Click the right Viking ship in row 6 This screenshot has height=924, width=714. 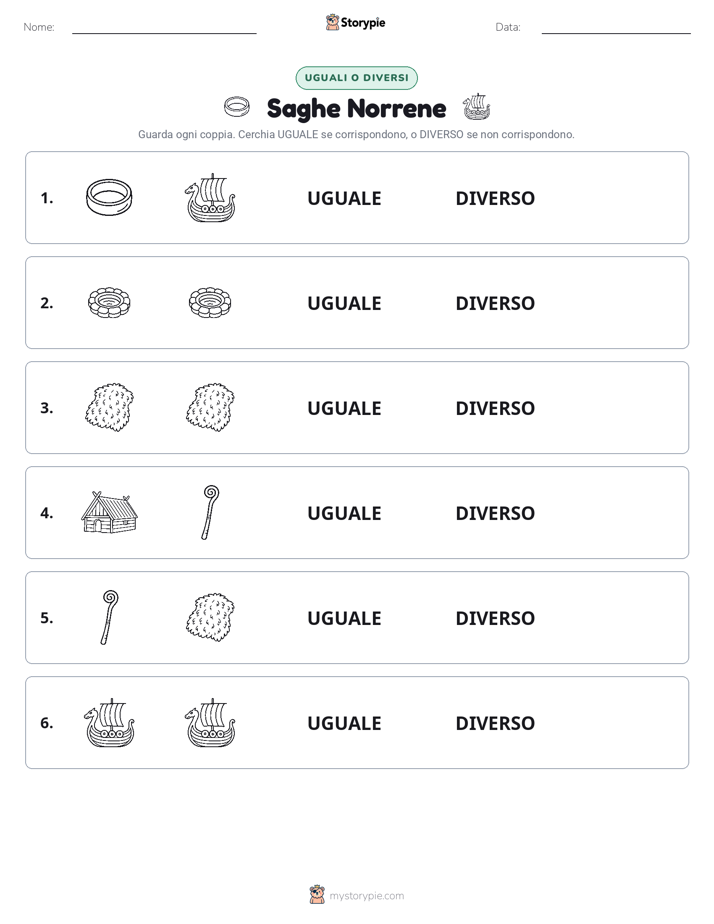point(210,722)
